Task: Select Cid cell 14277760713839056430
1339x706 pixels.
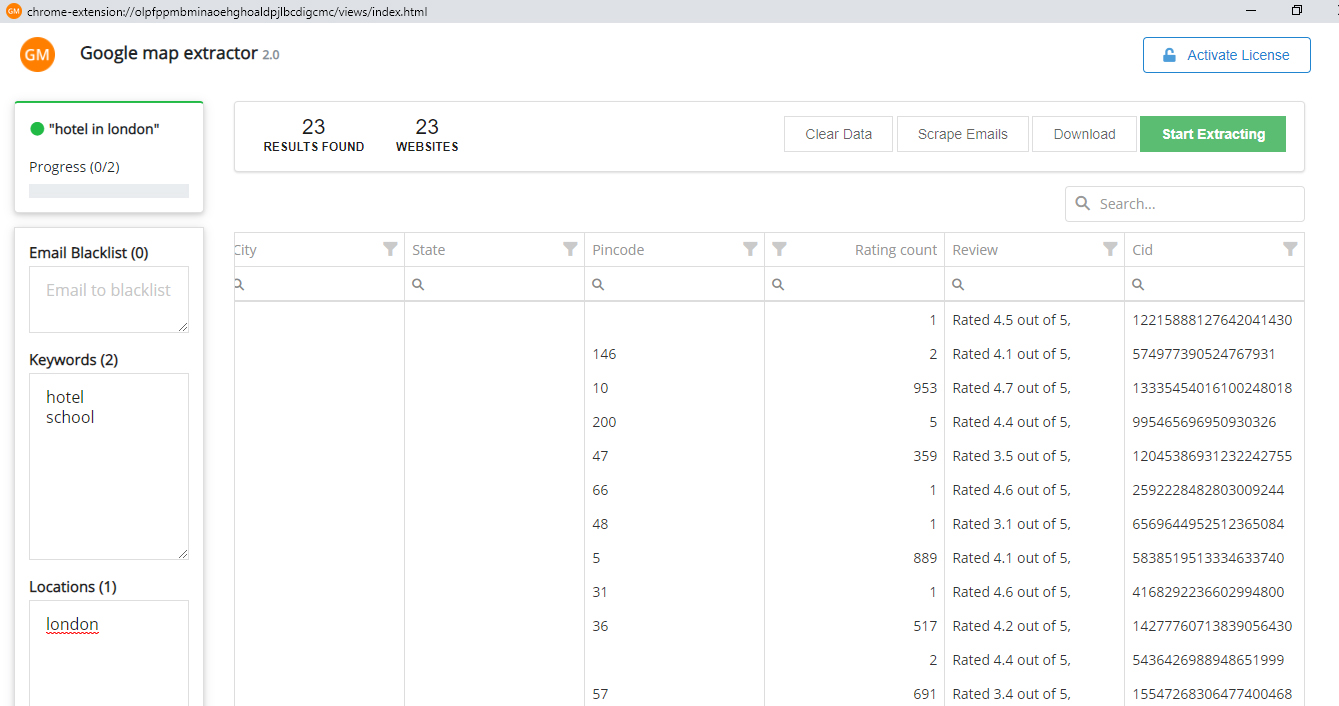Action: pos(1212,626)
